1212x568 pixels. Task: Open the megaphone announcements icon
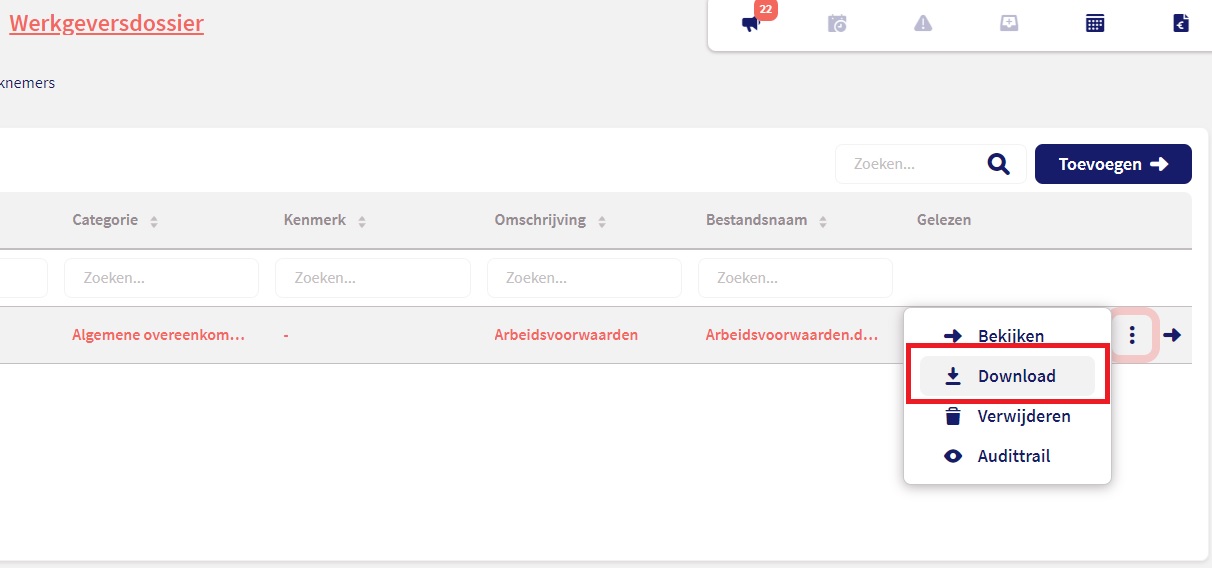coord(752,24)
